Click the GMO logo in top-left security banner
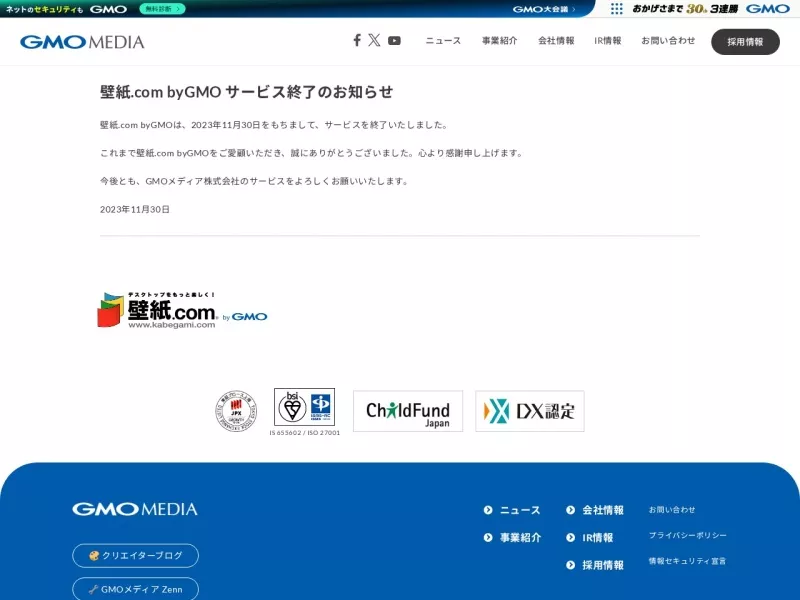800x600 pixels. pyautogui.click(x=108, y=9)
